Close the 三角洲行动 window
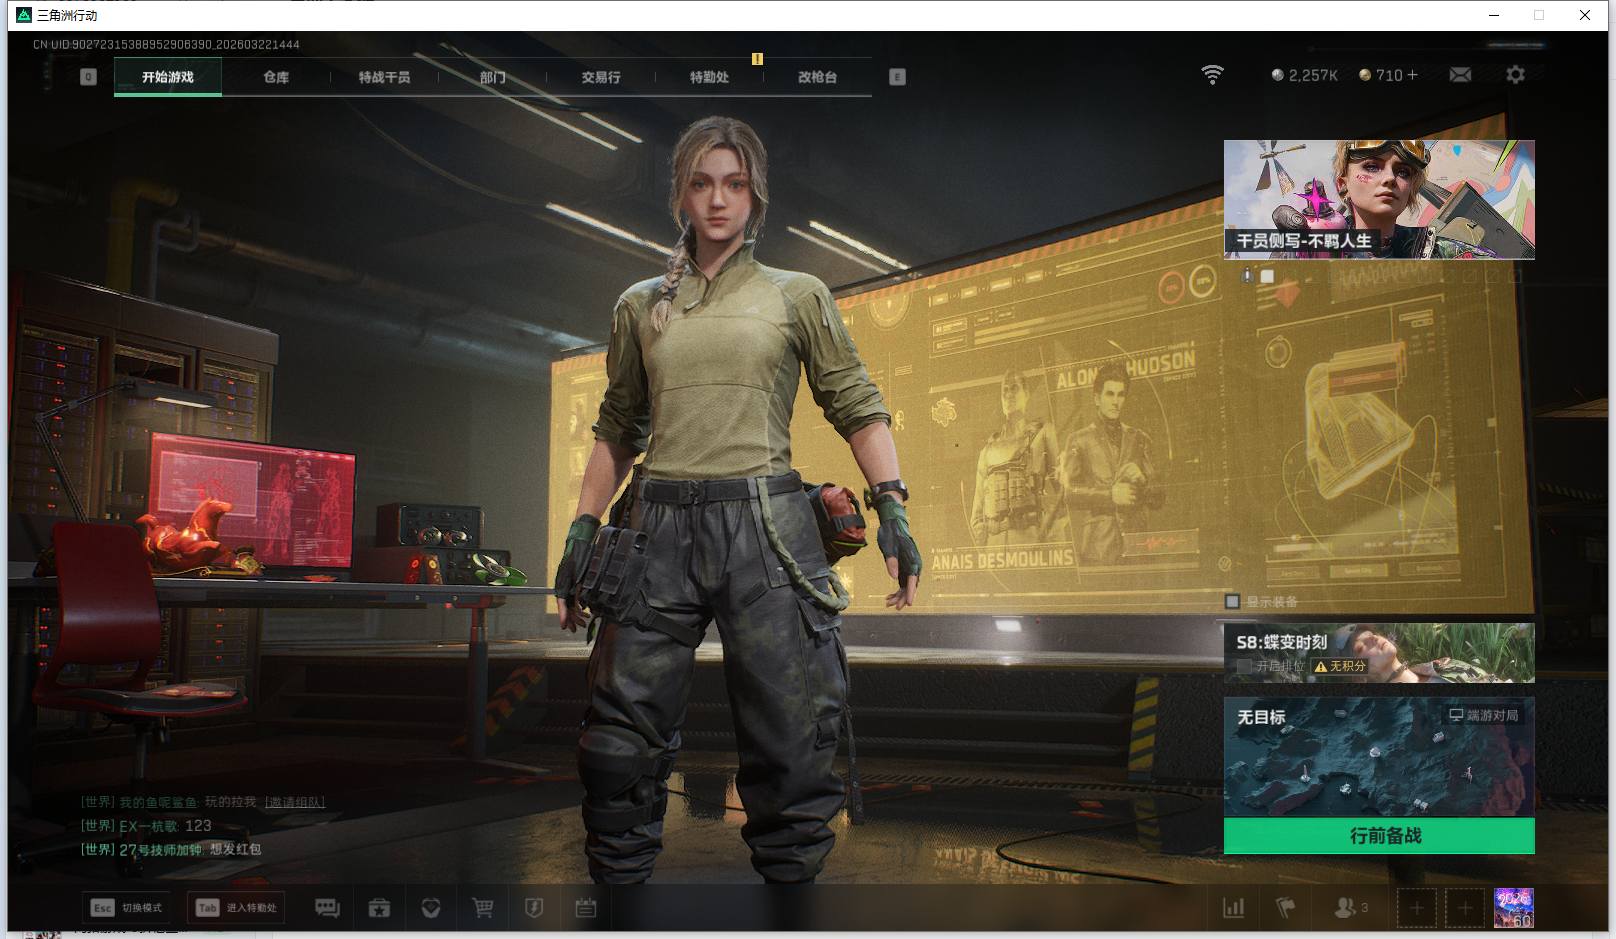1616x939 pixels. [1585, 15]
